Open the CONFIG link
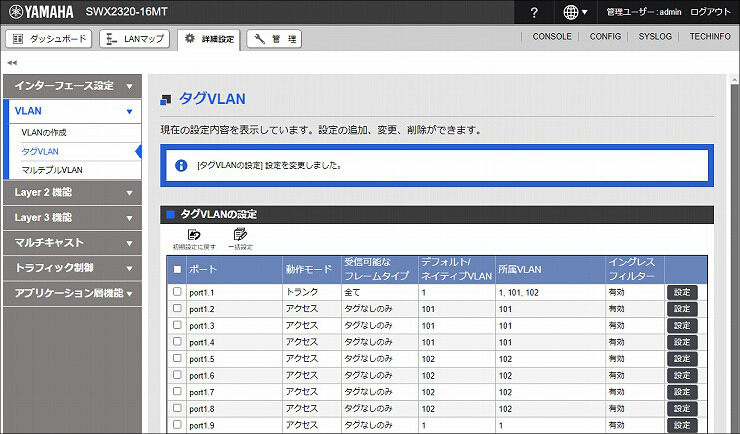Screen dimensions: 740x434 (x=605, y=36)
